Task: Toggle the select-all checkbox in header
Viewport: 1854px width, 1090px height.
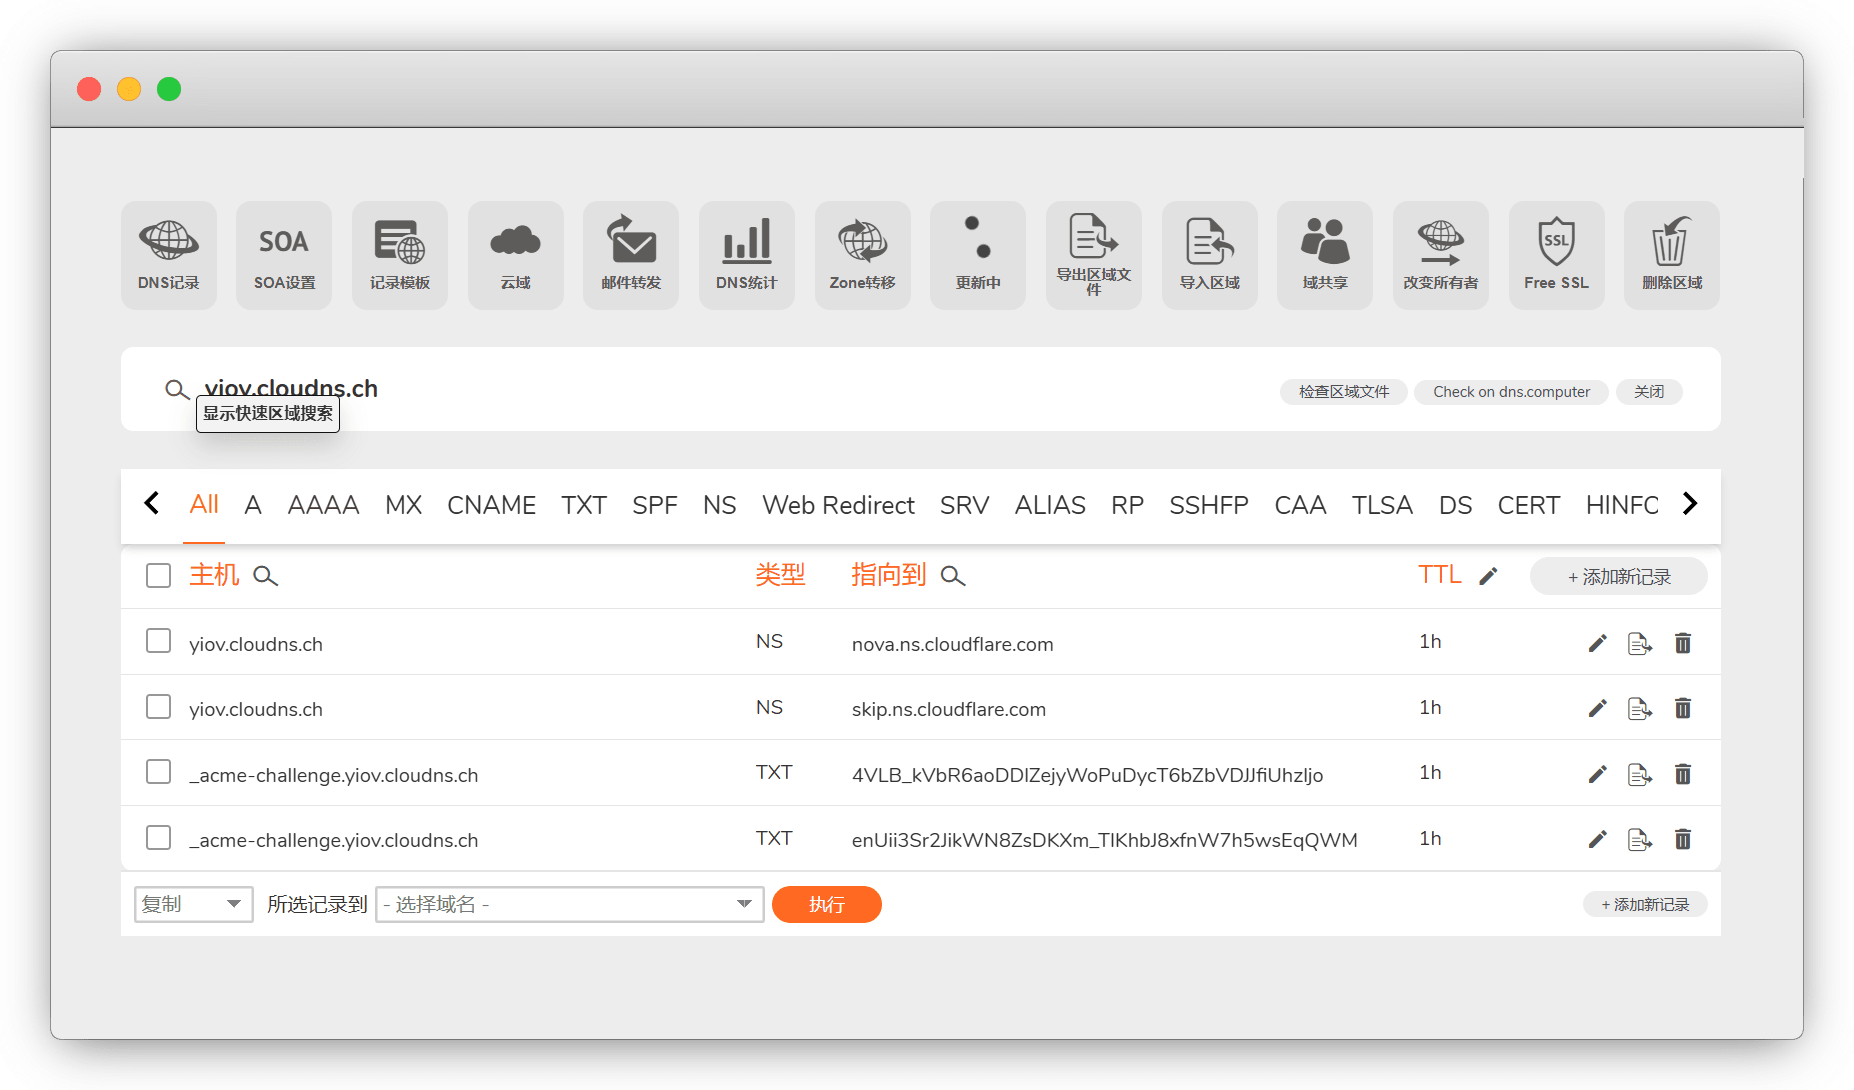Action: pyautogui.click(x=158, y=576)
